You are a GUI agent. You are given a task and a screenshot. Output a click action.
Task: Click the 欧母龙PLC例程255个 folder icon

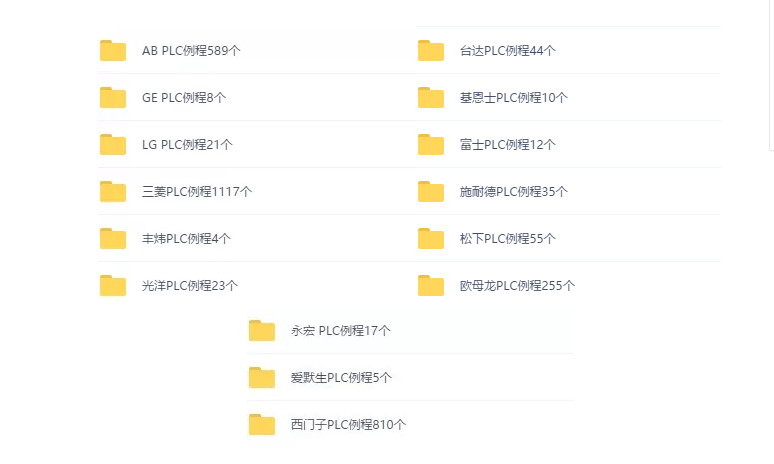coord(431,286)
